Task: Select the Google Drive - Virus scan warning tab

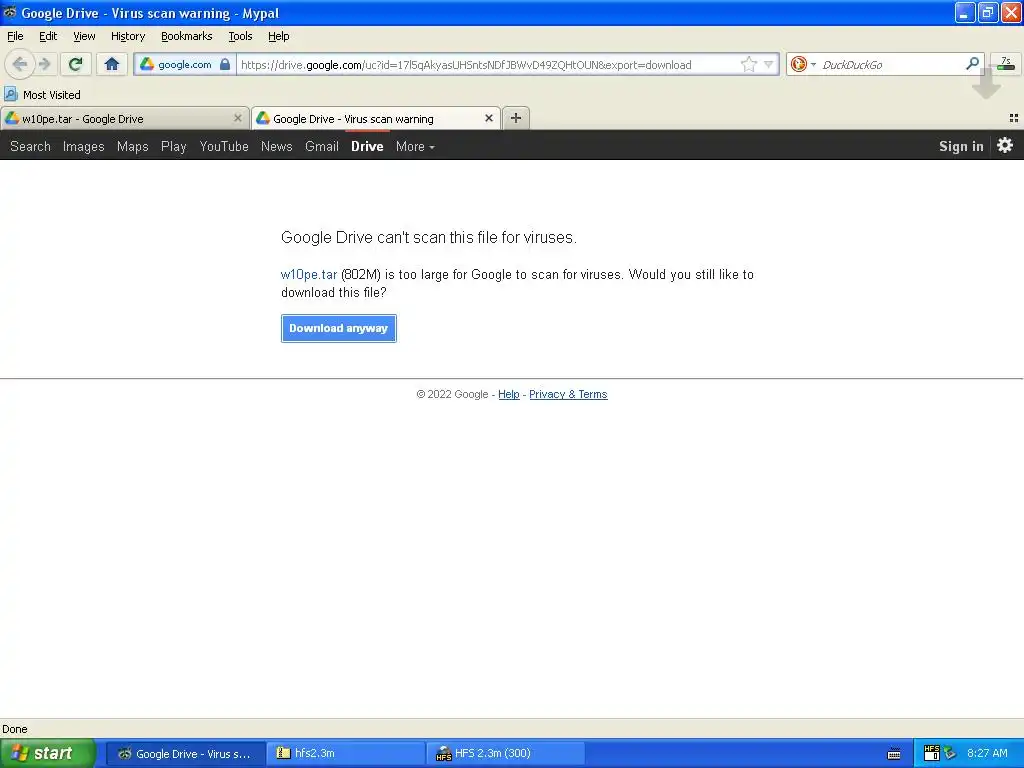Action: [x=376, y=118]
